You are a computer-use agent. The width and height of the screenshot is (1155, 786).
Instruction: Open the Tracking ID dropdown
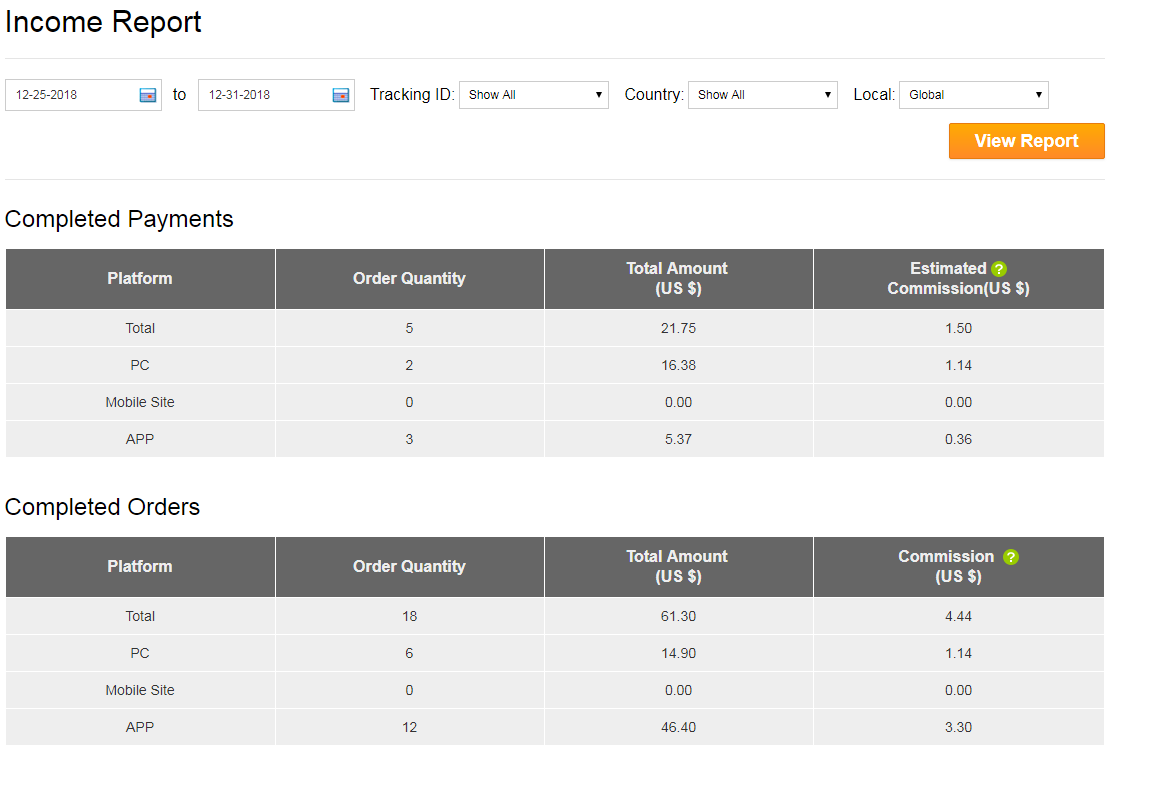[533, 95]
